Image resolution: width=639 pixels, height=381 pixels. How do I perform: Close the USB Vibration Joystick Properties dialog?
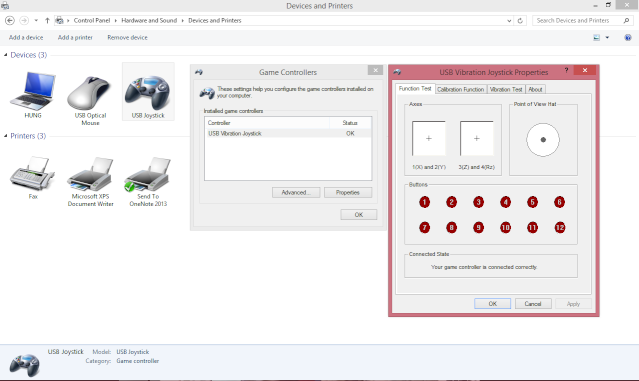[x=585, y=70]
